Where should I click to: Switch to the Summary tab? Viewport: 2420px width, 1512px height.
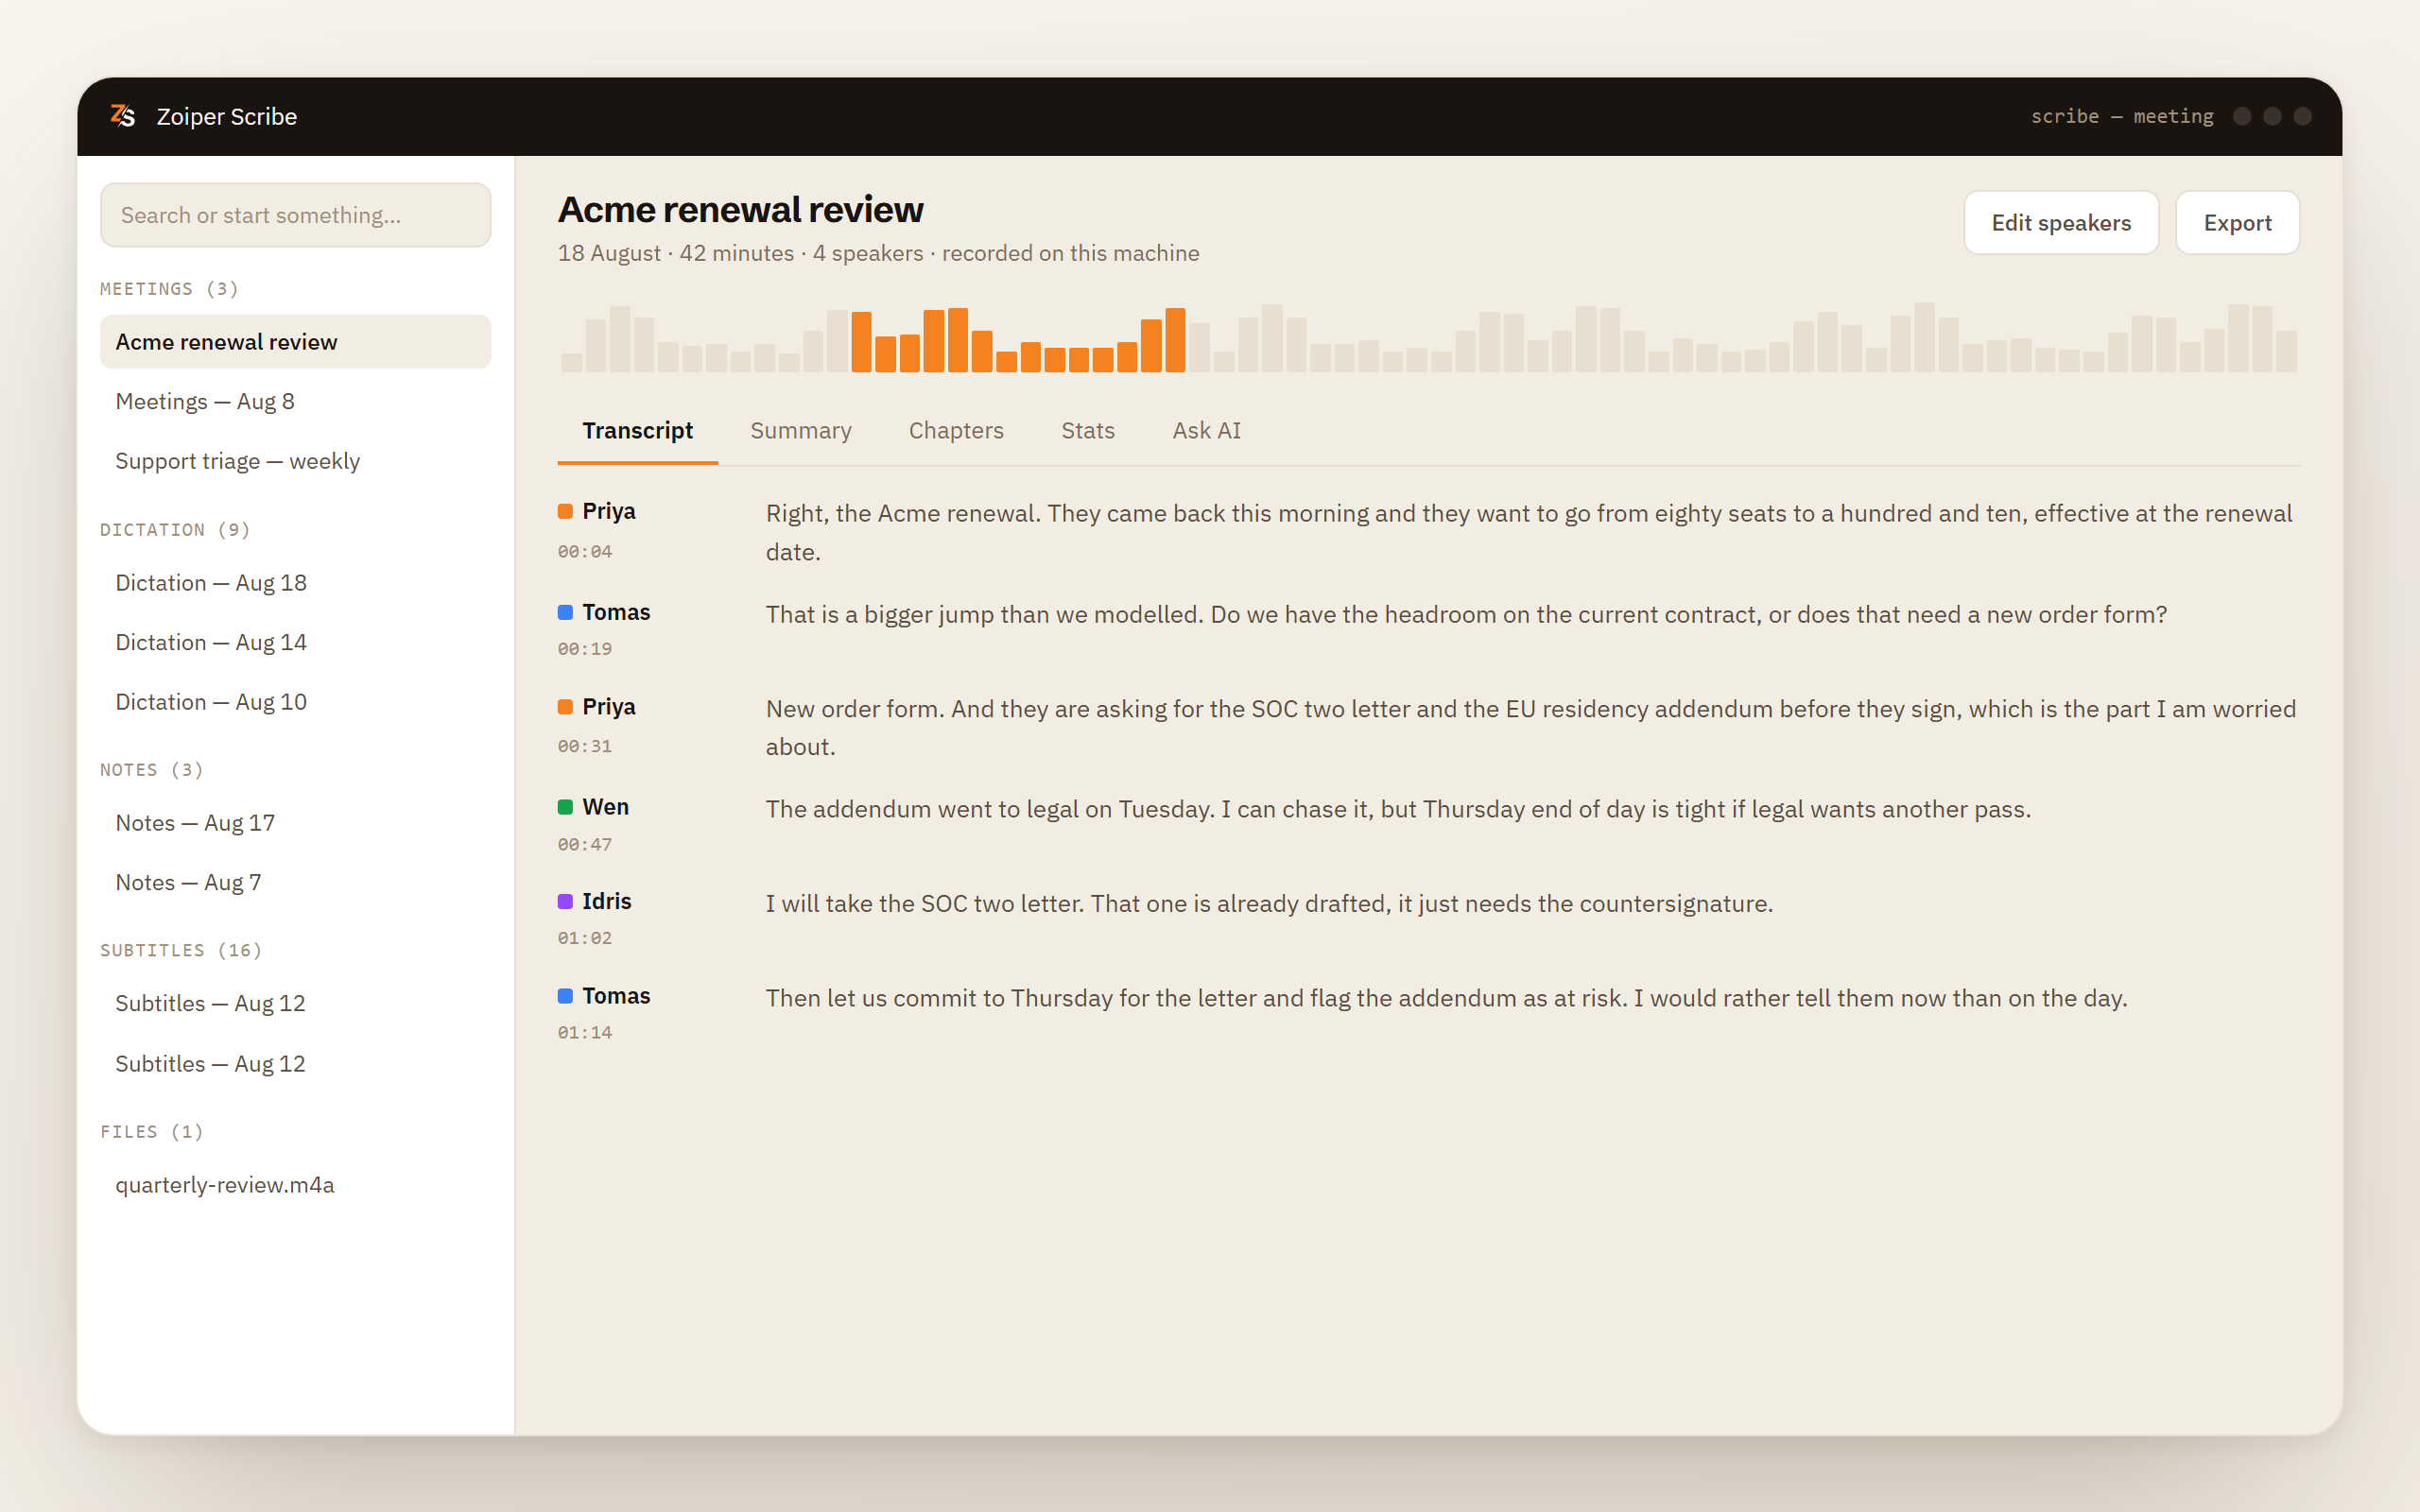coord(801,431)
